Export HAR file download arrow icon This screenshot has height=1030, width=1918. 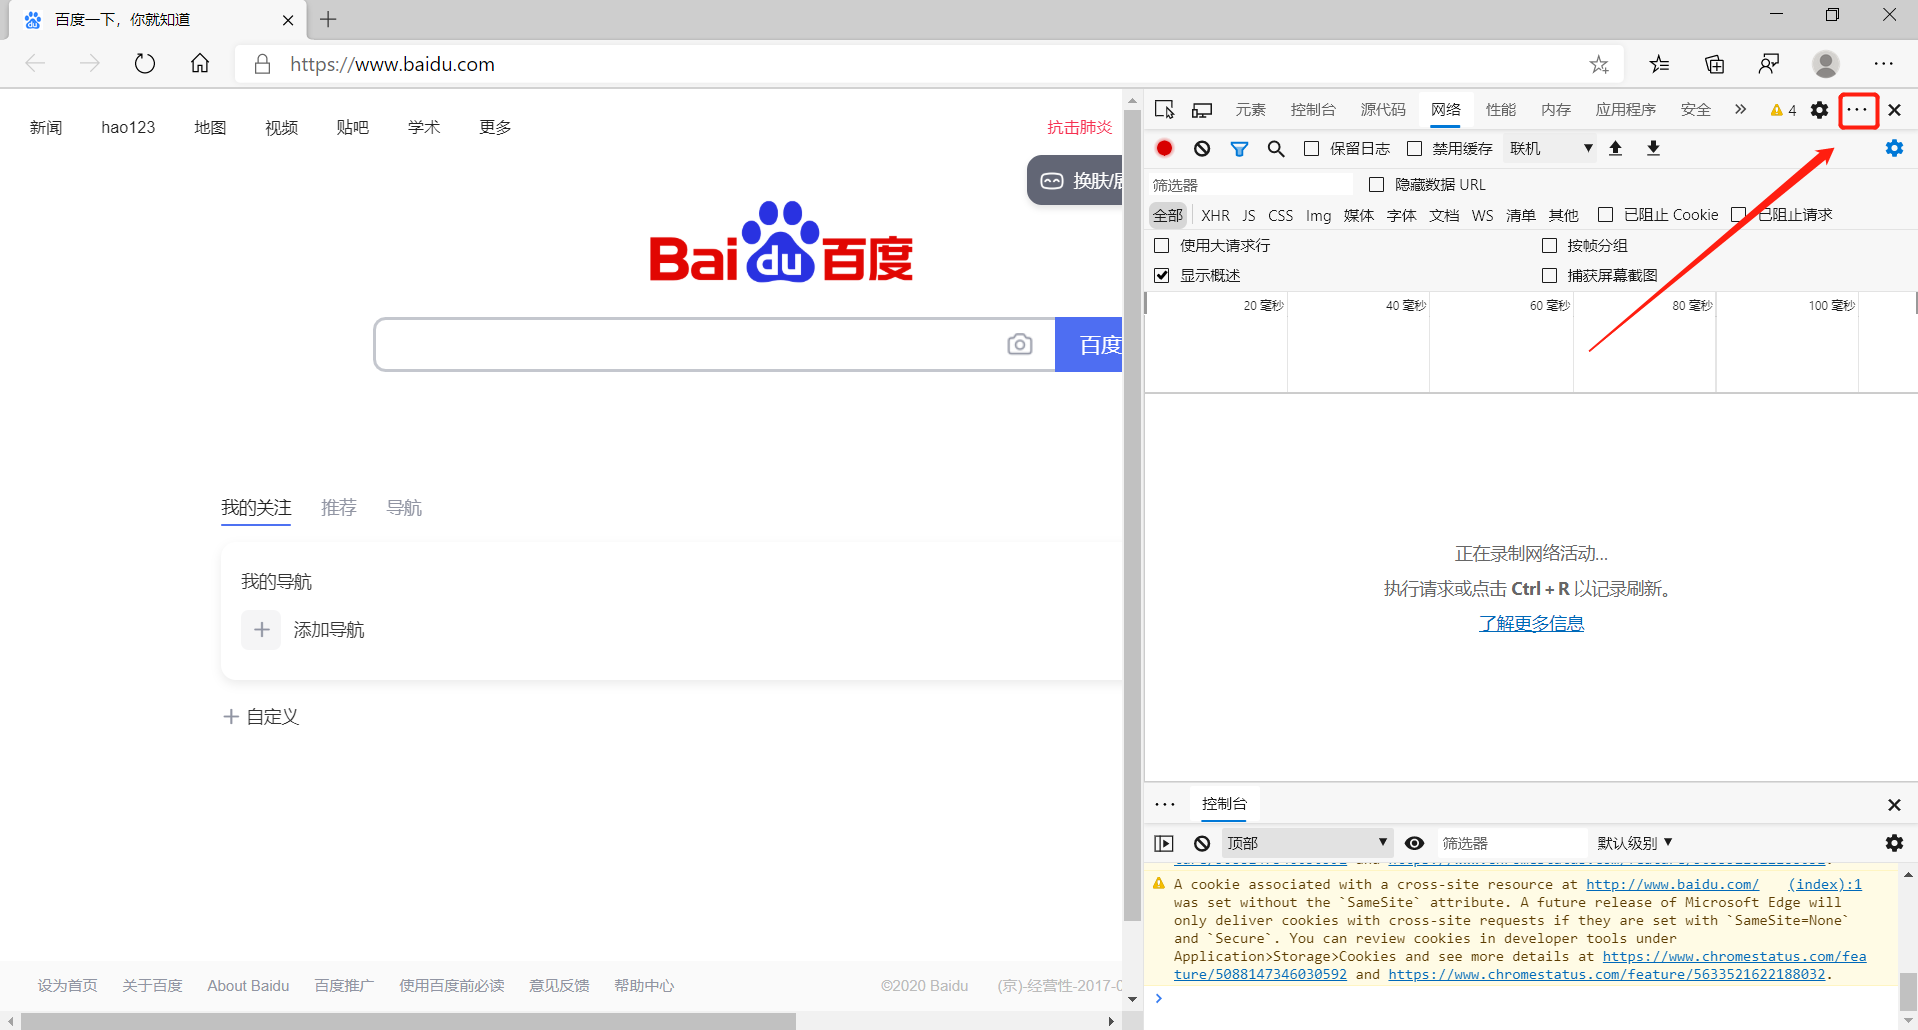(x=1653, y=148)
